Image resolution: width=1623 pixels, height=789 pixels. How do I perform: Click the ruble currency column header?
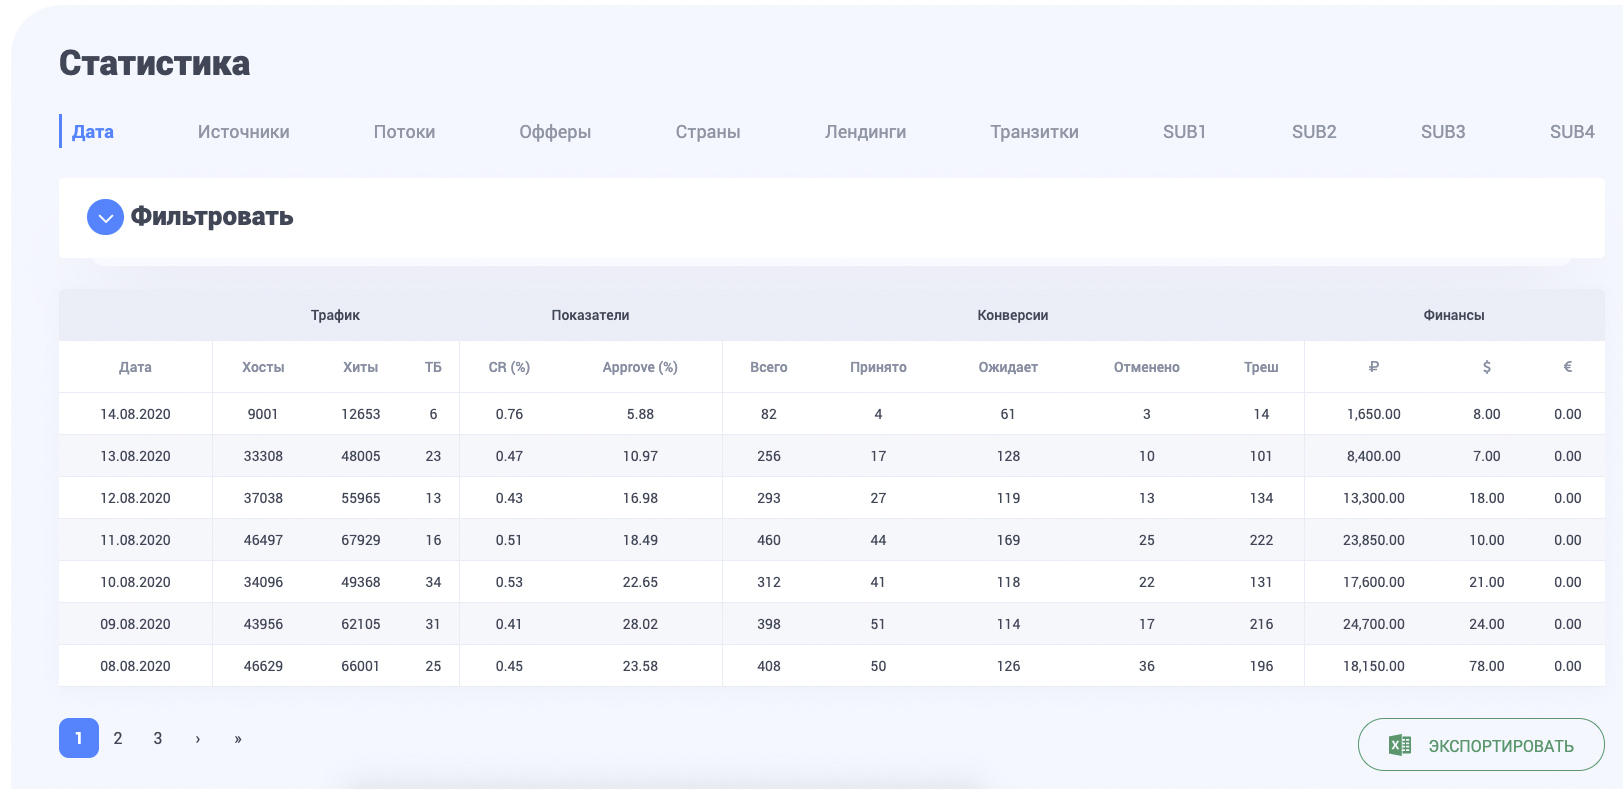(1373, 367)
